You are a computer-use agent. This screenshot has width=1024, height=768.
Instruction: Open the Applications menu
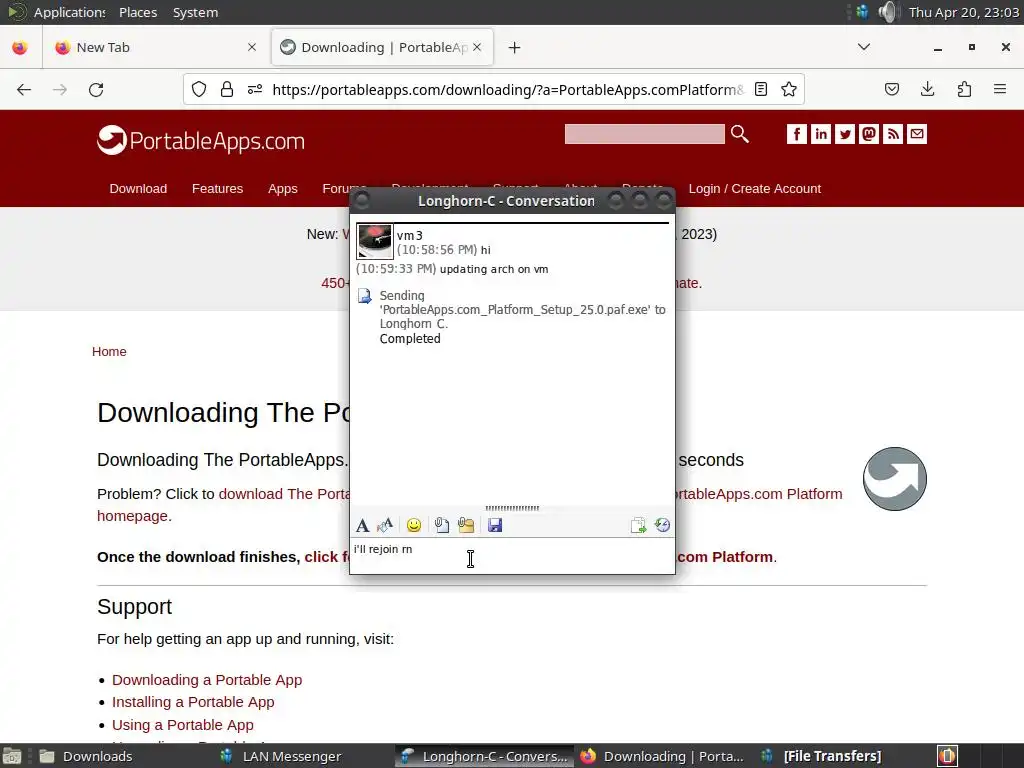point(69,12)
